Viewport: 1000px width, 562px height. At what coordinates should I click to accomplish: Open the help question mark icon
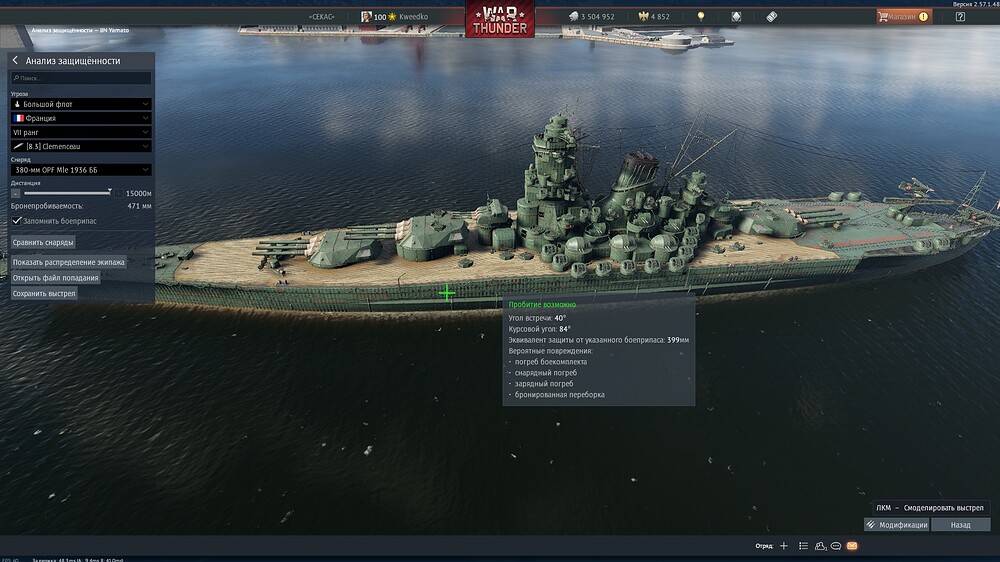click(960, 17)
